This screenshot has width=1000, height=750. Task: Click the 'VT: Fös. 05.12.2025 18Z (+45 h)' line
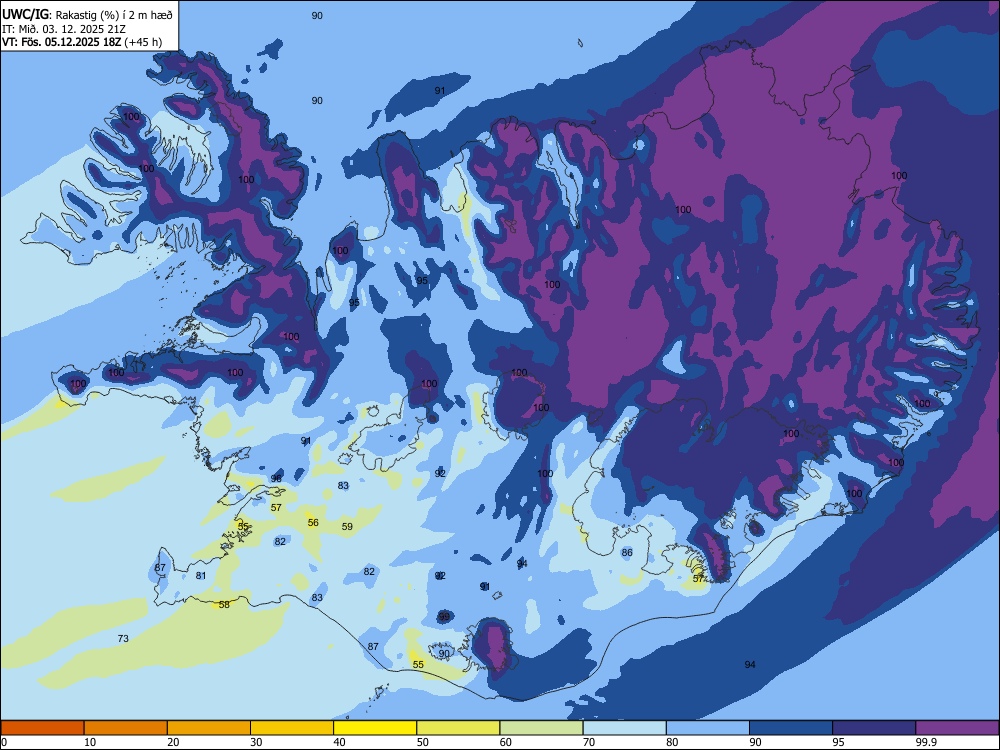[82, 42]
